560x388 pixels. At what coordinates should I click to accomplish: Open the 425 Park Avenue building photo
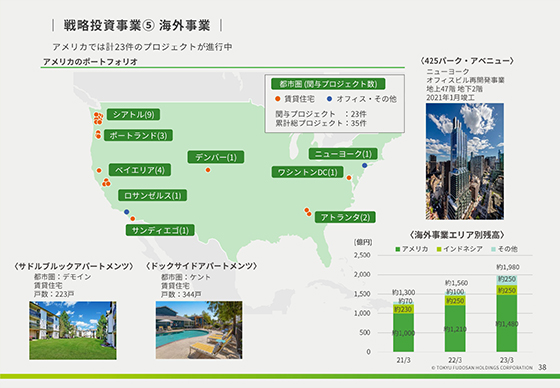[x=465, y=161]
